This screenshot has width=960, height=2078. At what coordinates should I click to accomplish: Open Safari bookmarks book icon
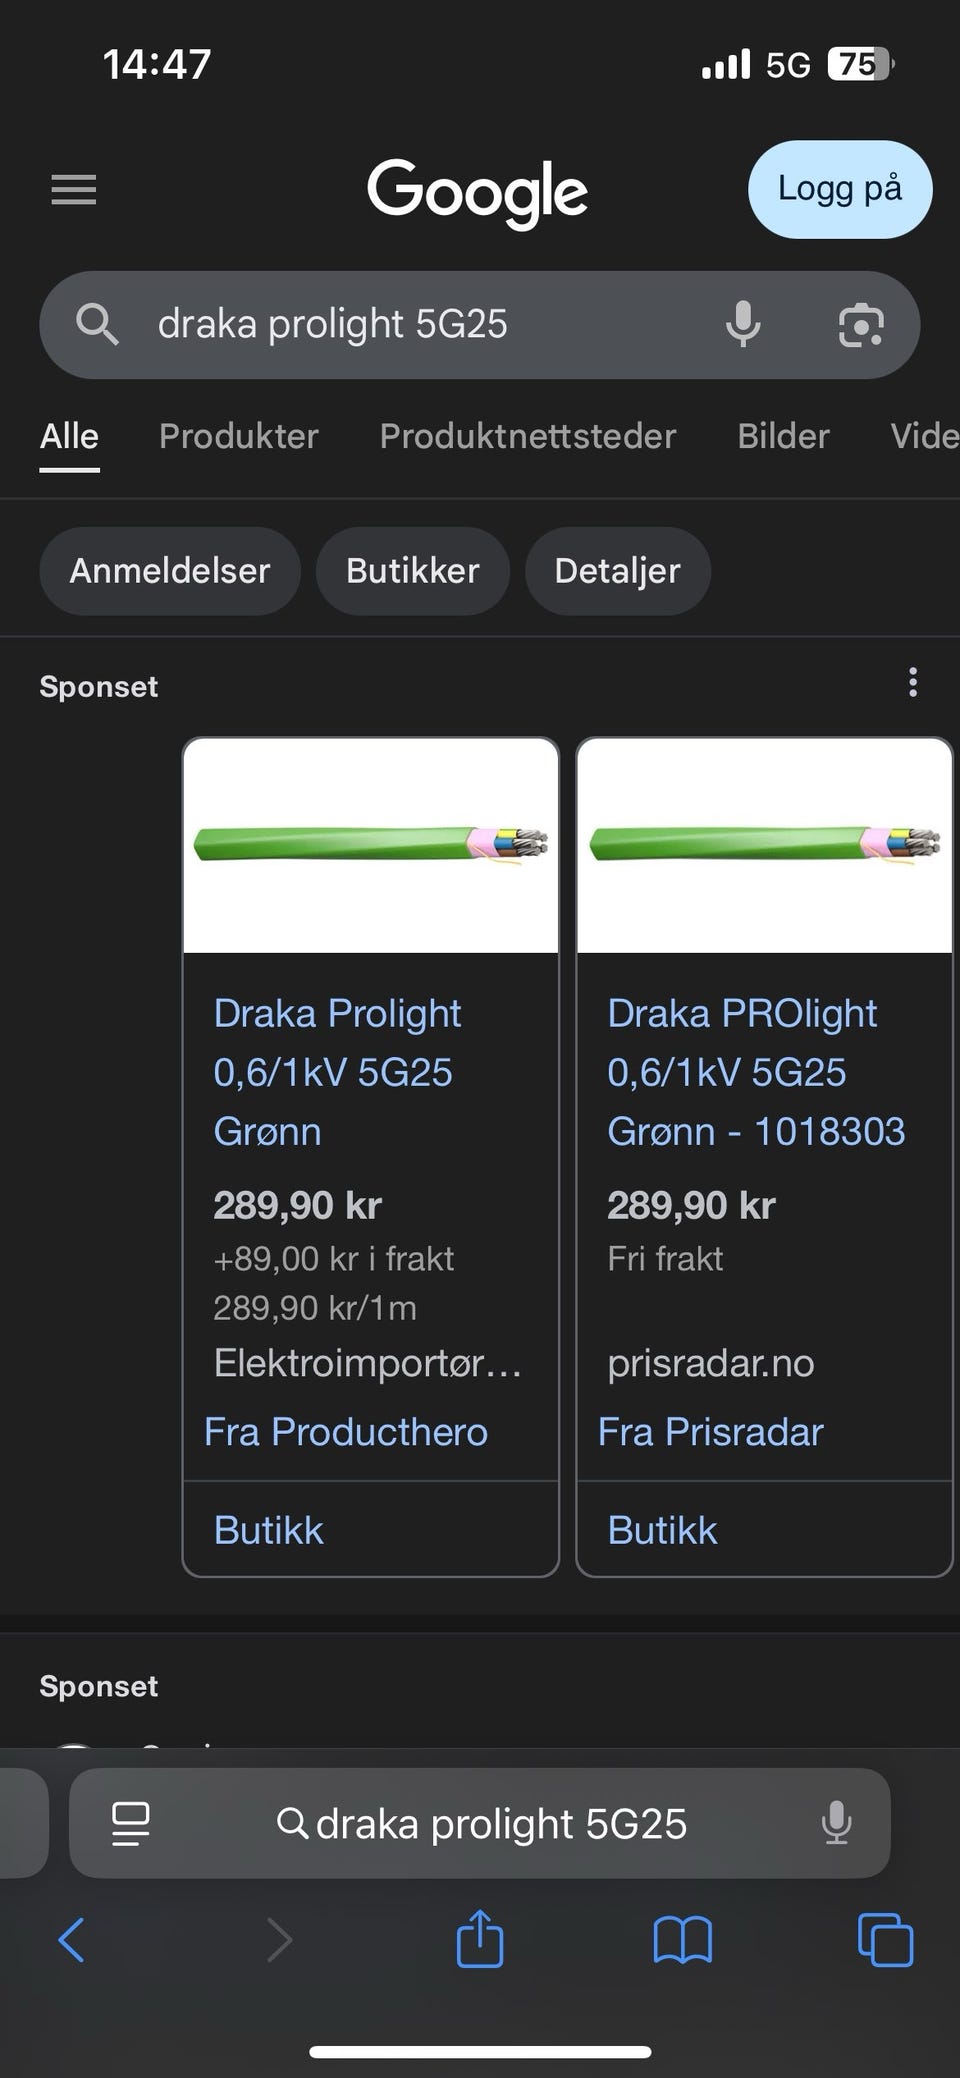[682, 1940]
